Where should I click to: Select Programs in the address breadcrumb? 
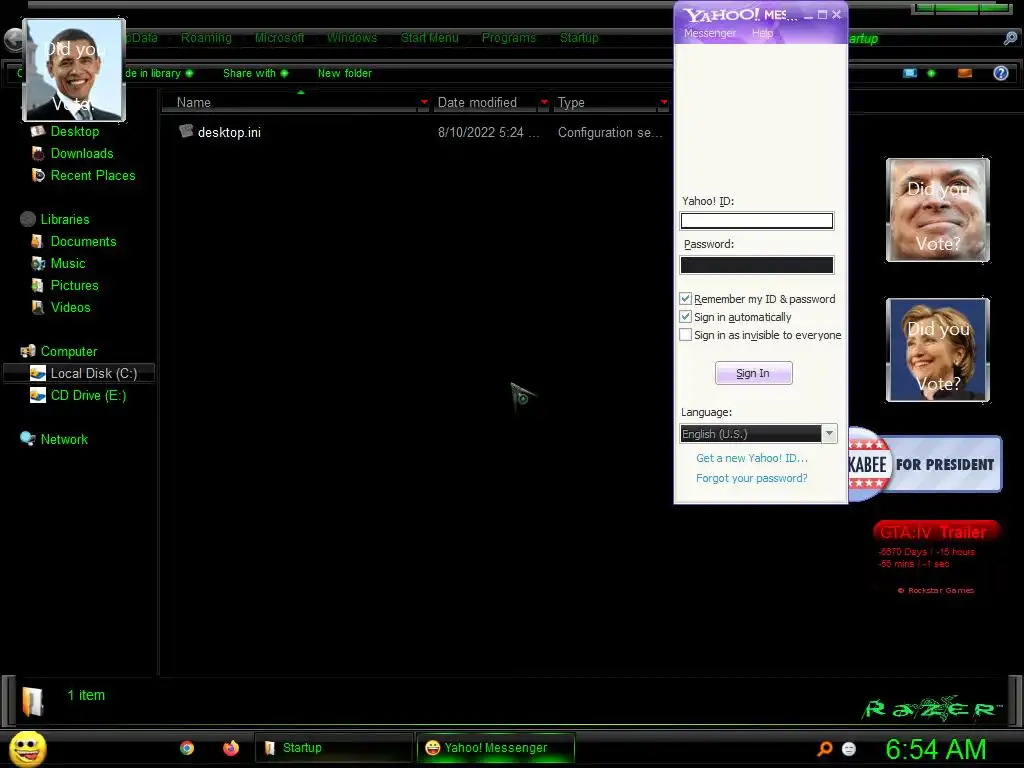click(508, 38)
